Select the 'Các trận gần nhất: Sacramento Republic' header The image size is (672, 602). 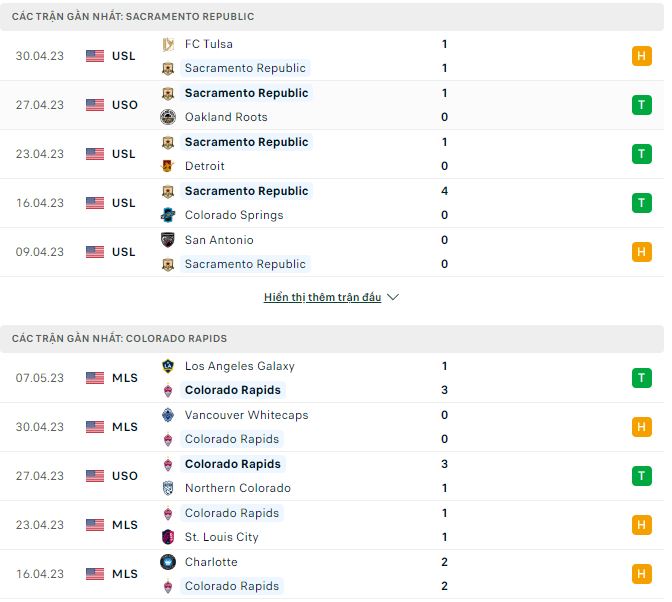(133, 17)
